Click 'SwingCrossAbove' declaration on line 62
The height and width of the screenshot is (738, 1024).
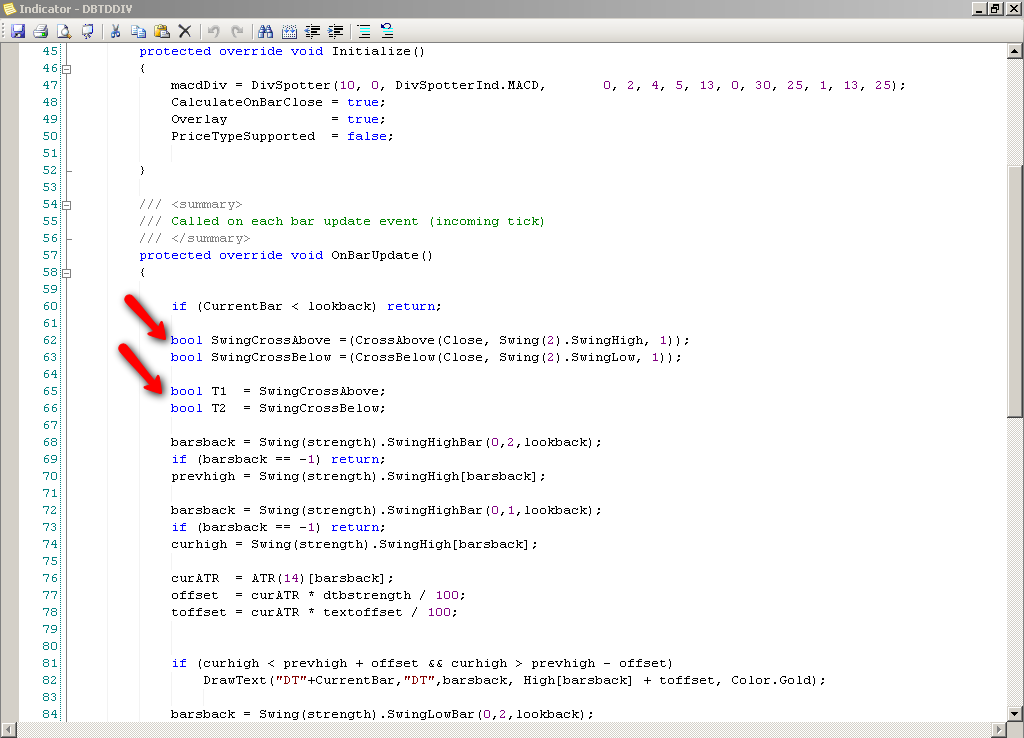[270, 340]
